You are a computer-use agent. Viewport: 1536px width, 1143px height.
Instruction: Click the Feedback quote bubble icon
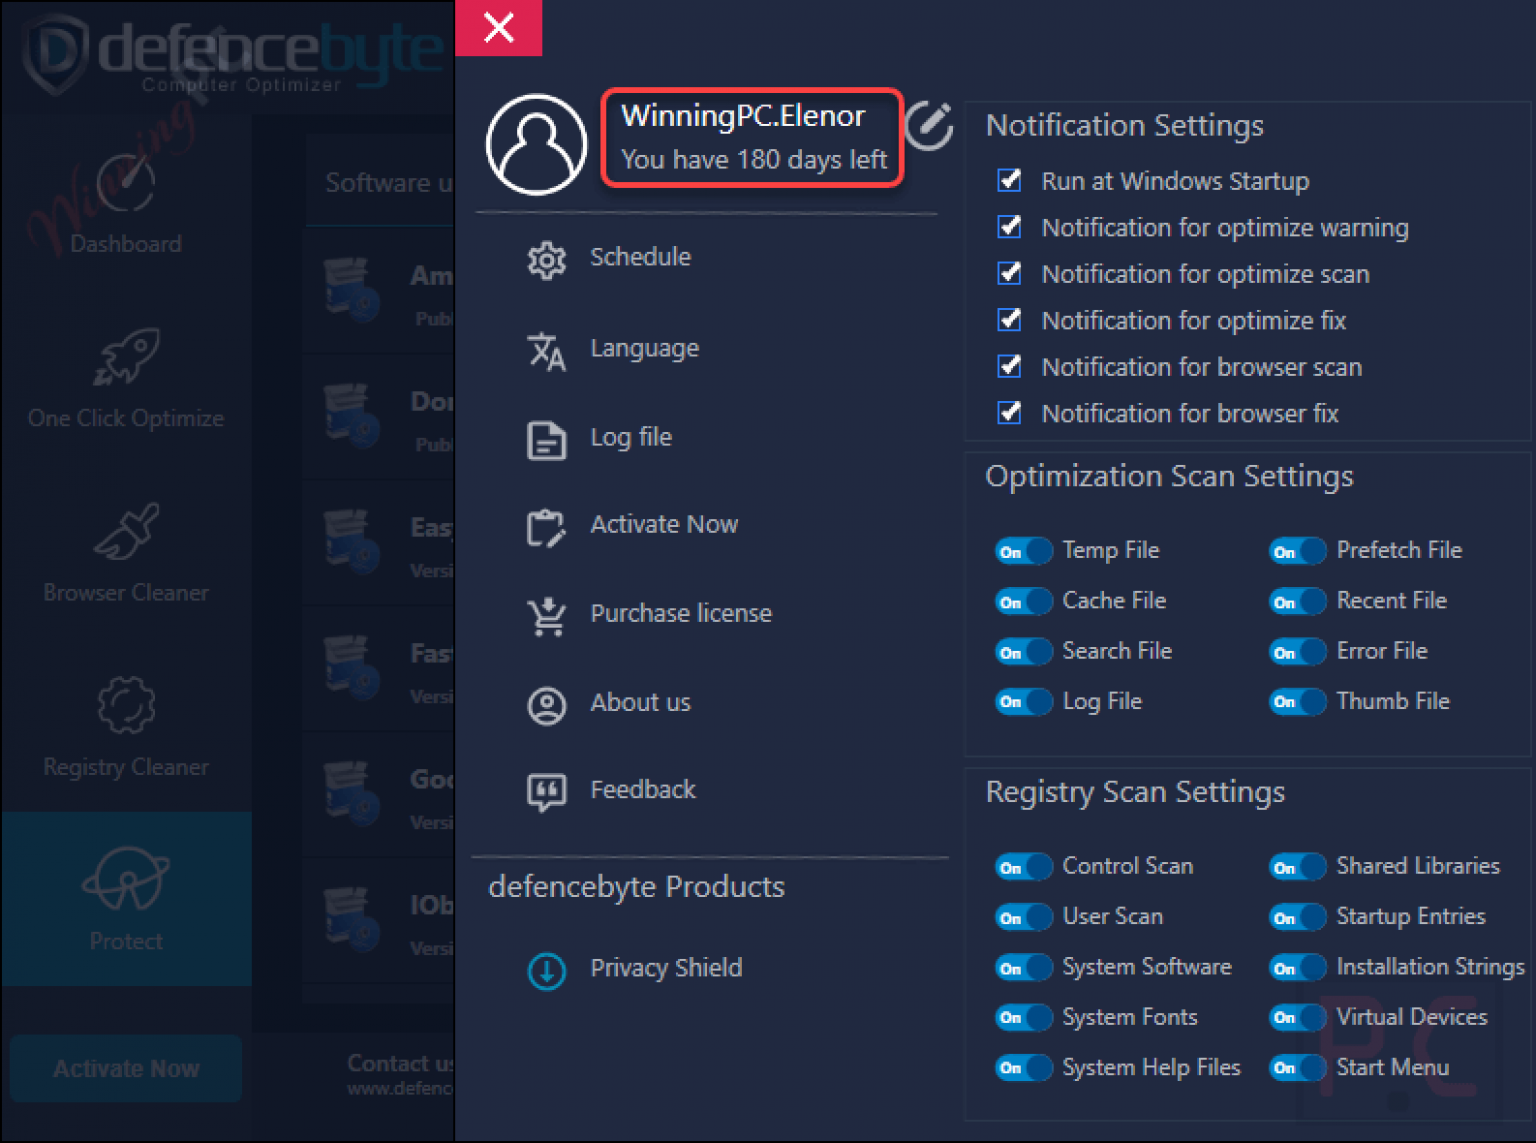546,792
